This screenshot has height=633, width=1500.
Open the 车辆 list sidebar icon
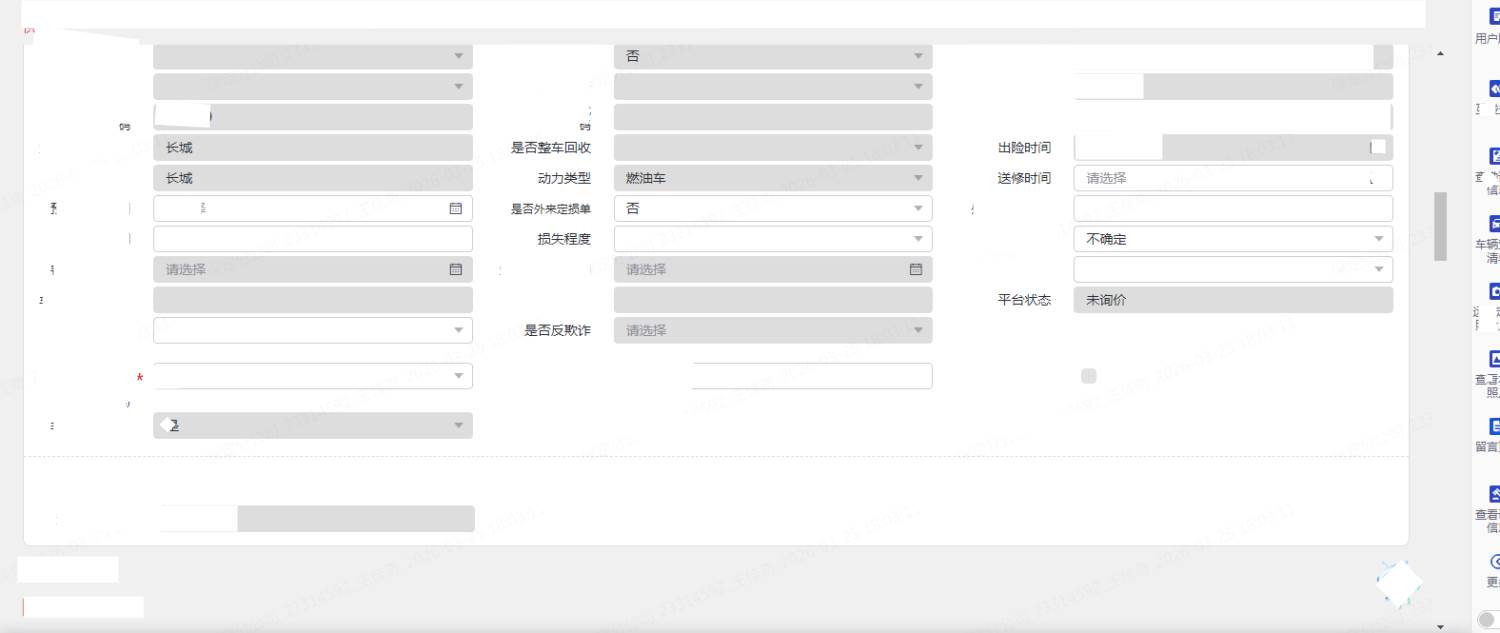tap(1494, 223)
